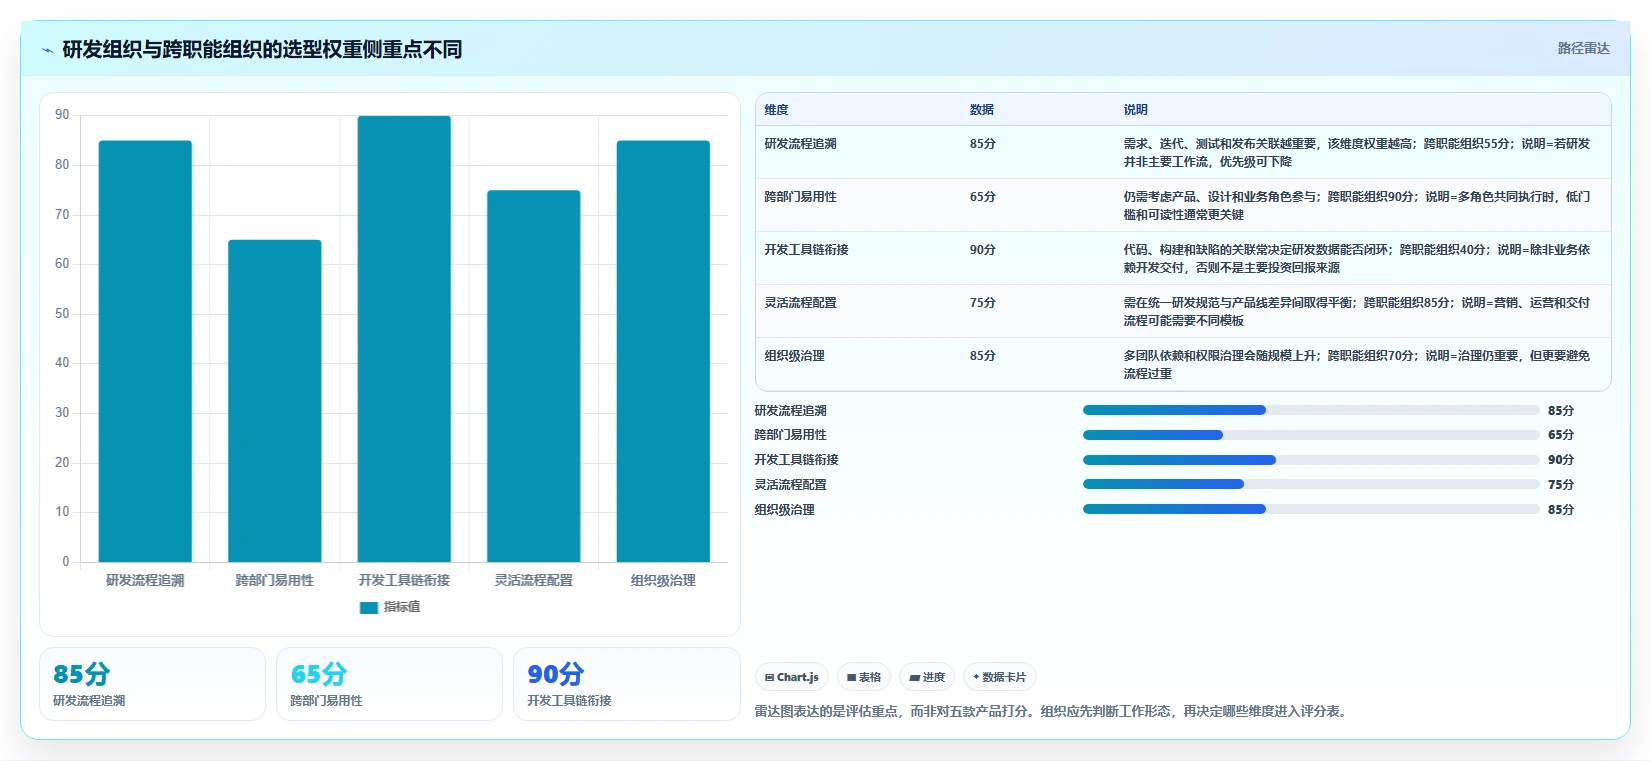Click the 跨部门易用性 progress bar
The image size is (1651, 761).
(x=1311, y=435)
